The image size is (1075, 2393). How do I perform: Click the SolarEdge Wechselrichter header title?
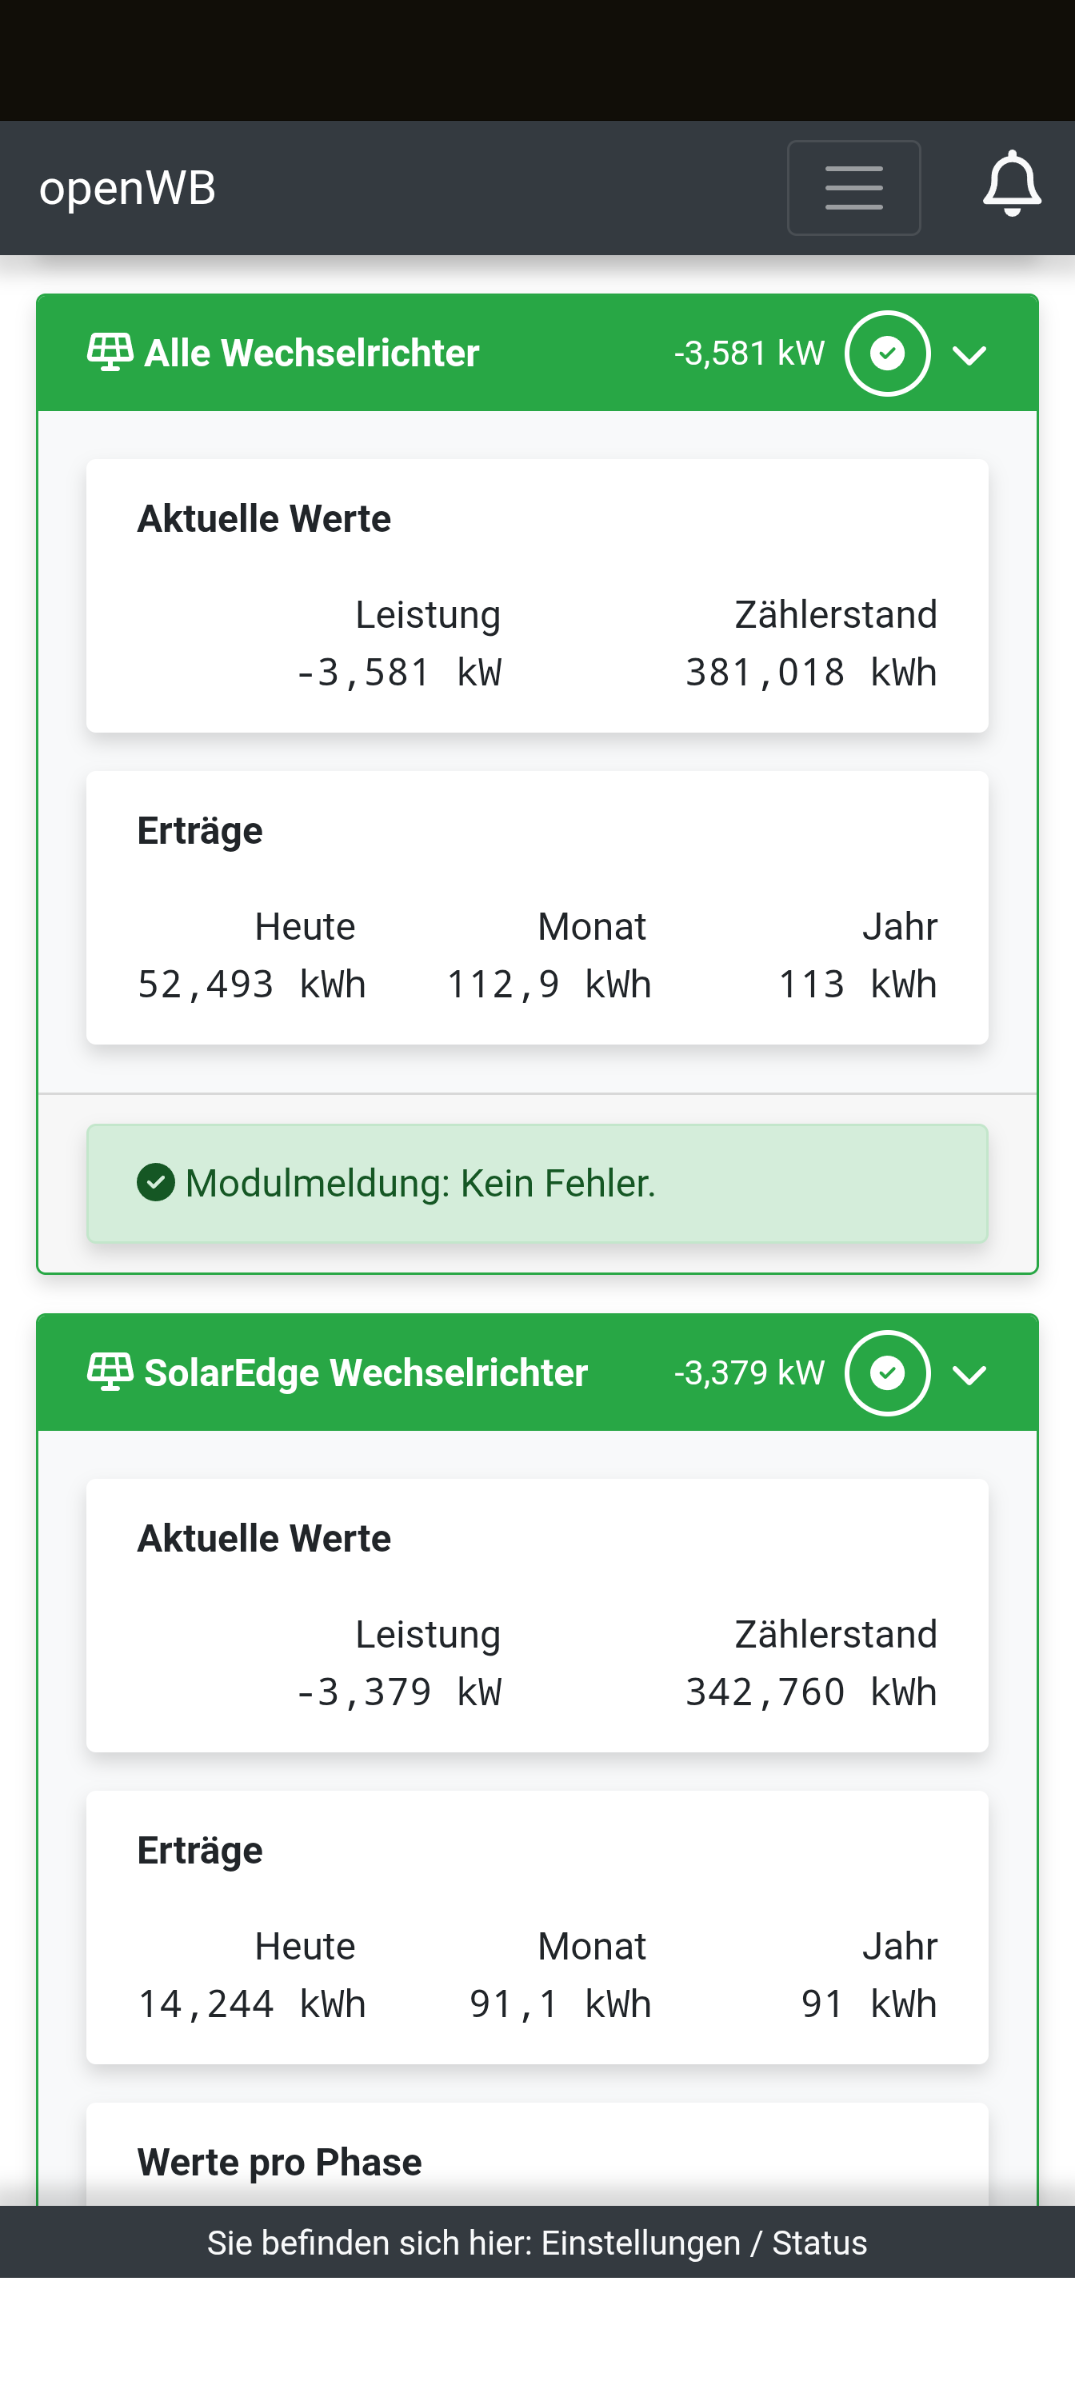tap(366, 1373)
